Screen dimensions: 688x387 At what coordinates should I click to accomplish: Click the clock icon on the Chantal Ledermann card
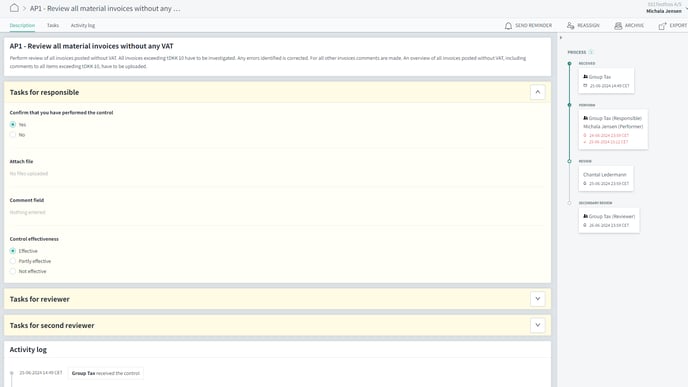point(585,183)
